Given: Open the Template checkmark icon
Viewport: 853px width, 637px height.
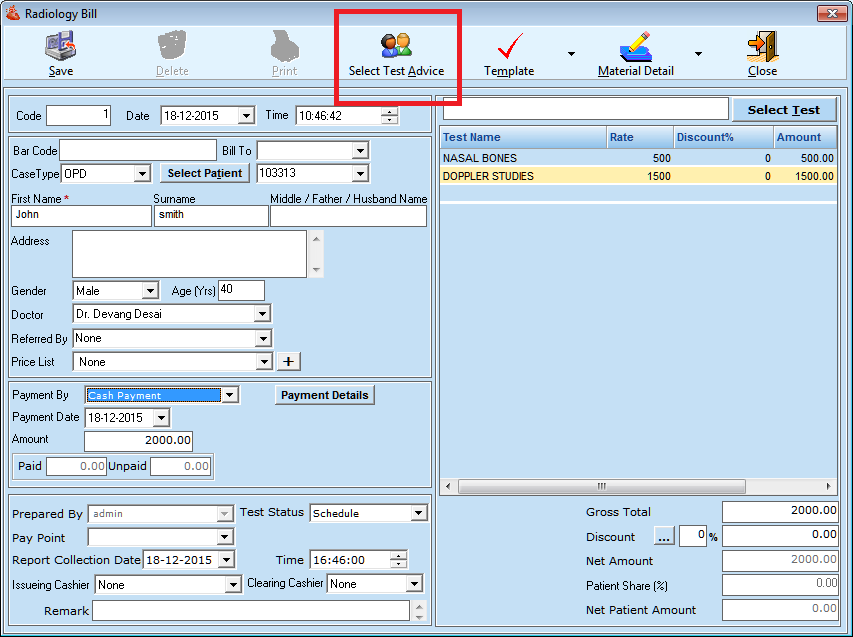Looking at the screenshot, I should tap(510, 47).
